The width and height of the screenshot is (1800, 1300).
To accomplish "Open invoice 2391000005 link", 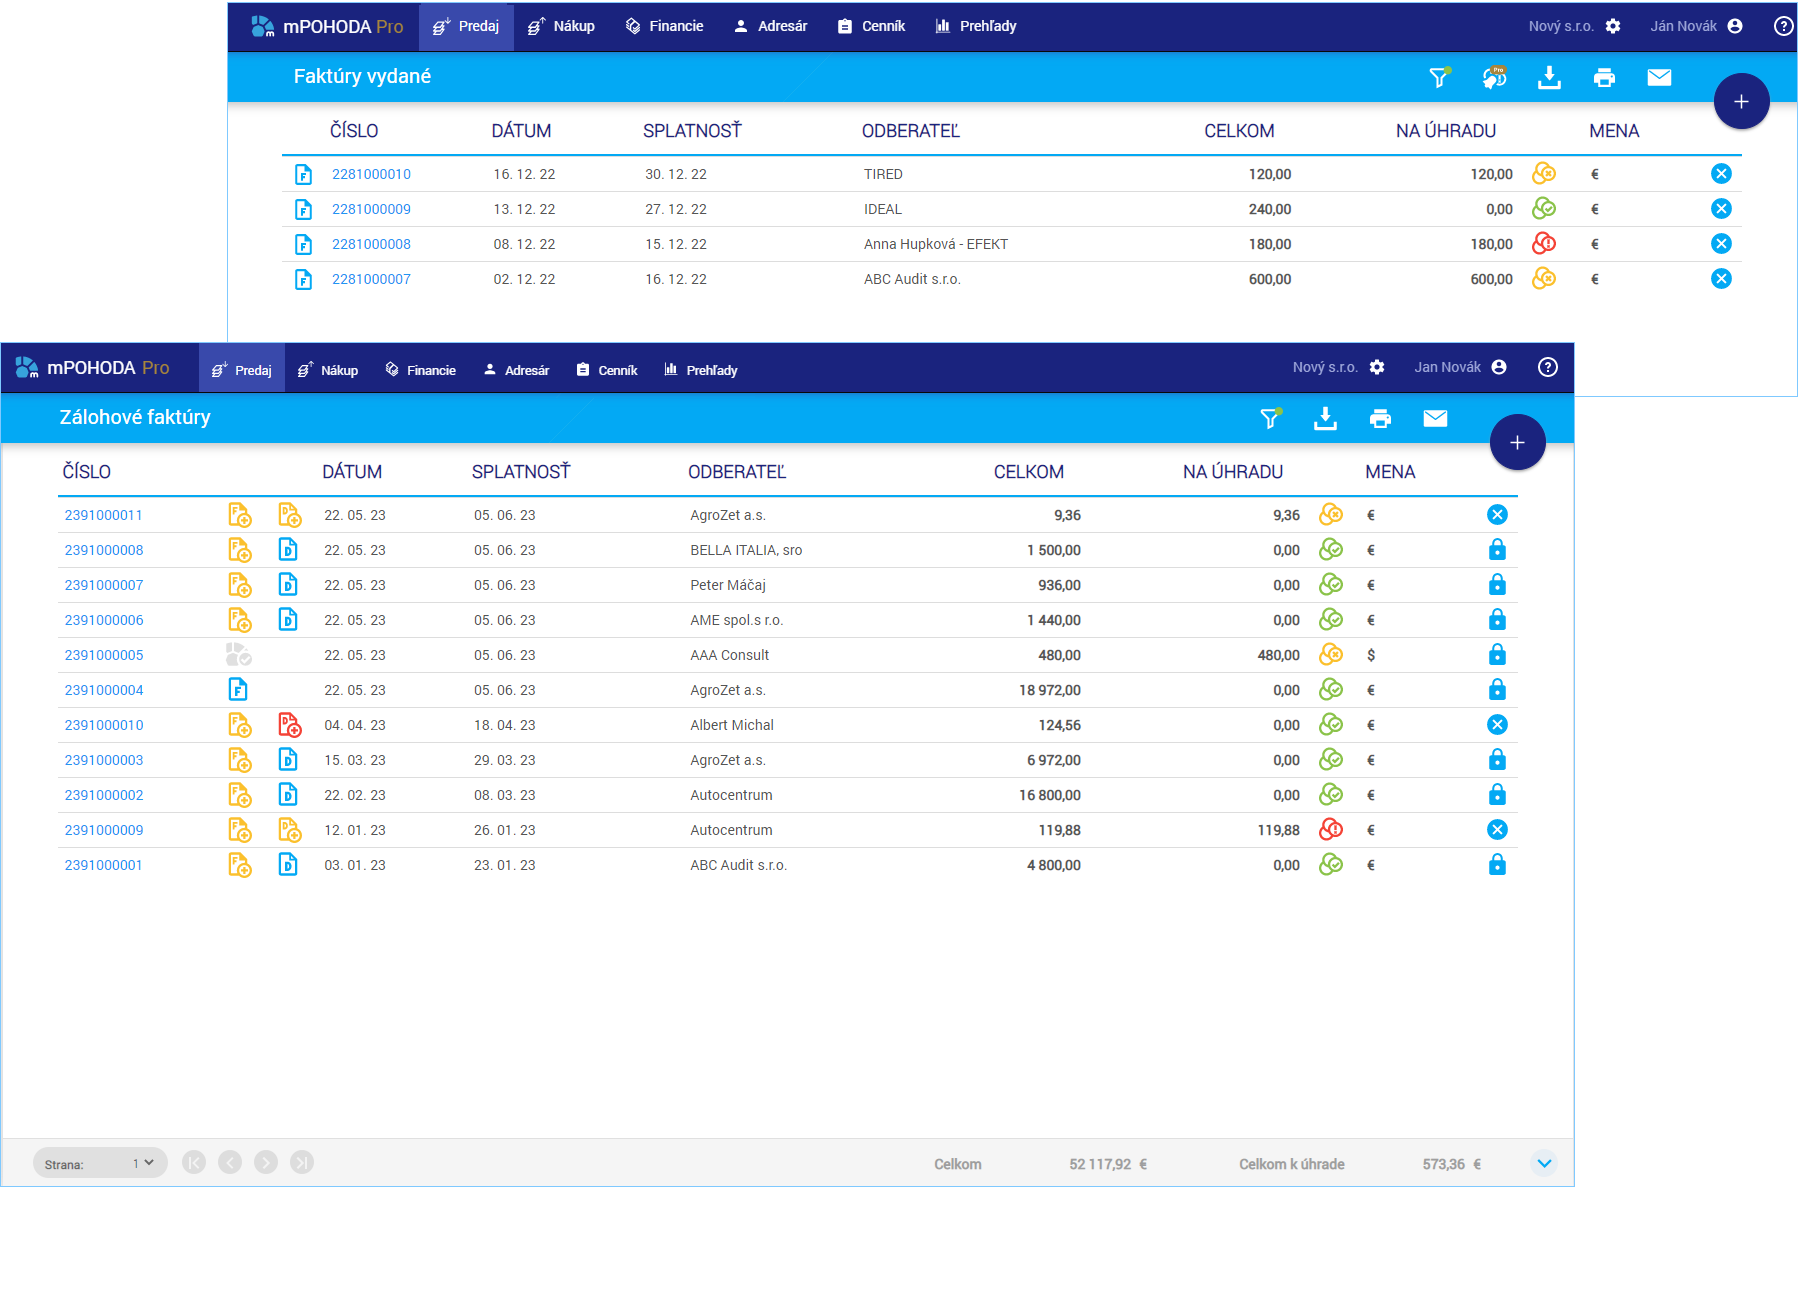I will [x=104, y=655].
